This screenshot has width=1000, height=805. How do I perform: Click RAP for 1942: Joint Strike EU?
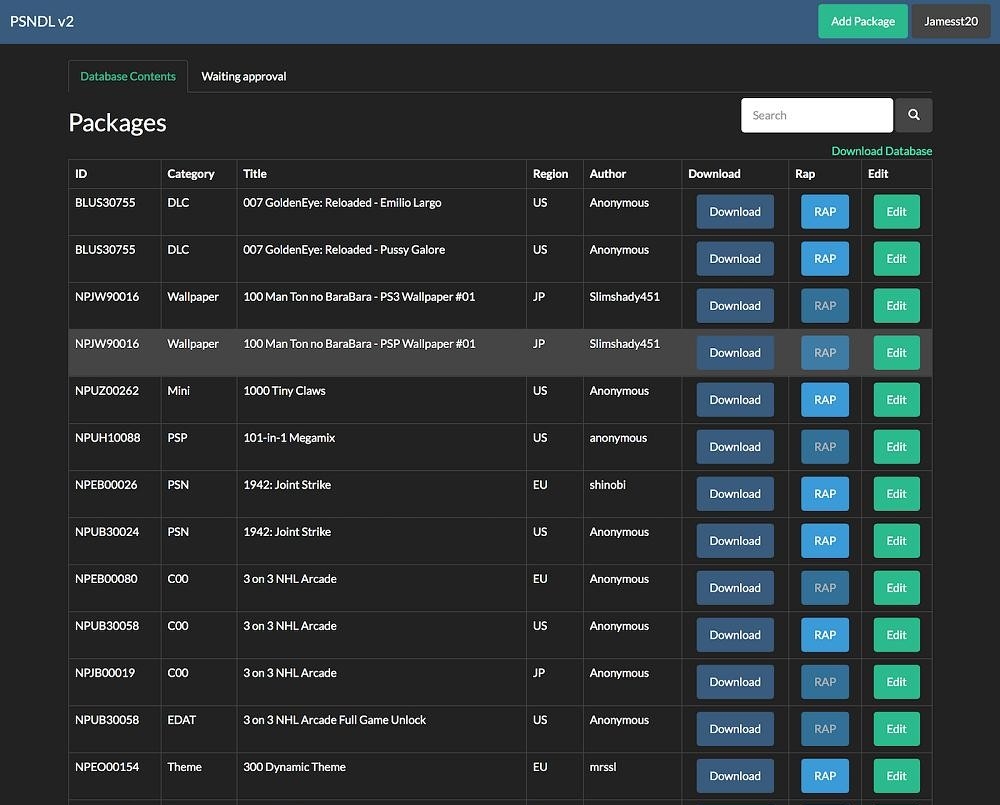point(824,494)
